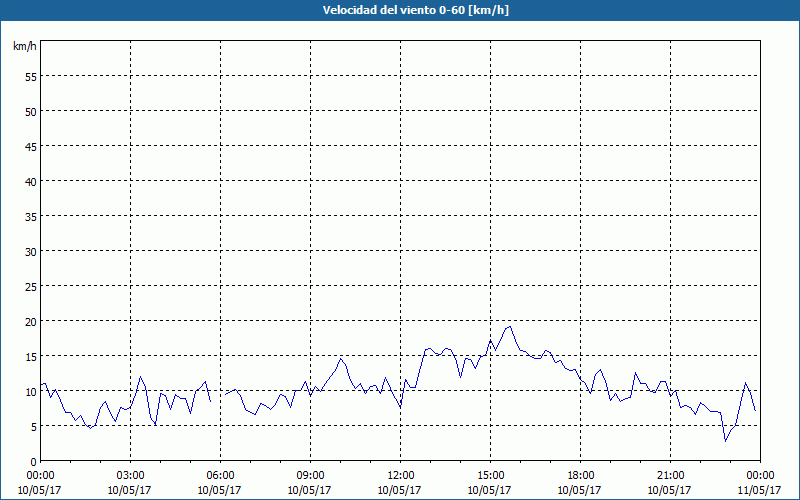Screen dimensions: 800x500
Task: Click the '12:00' time axis label
Action: pos(401,476)
